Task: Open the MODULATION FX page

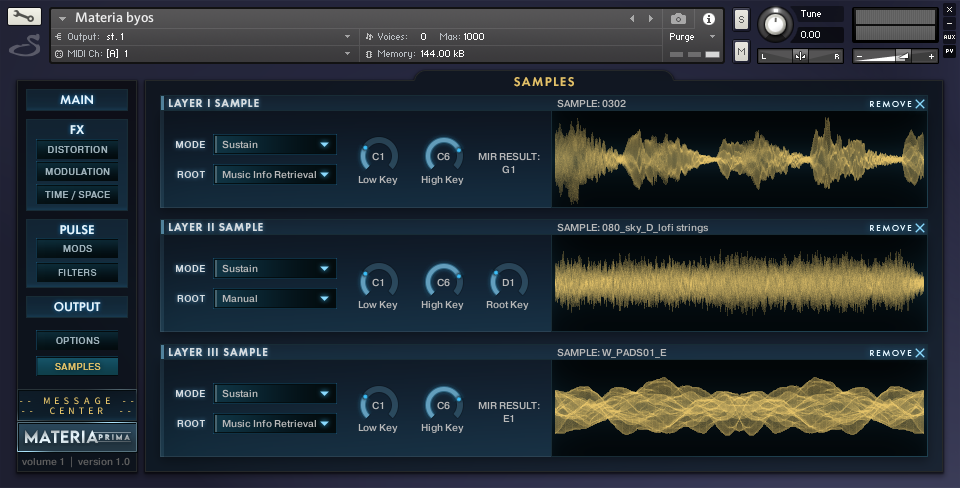Action: click(x=77, y=172)
